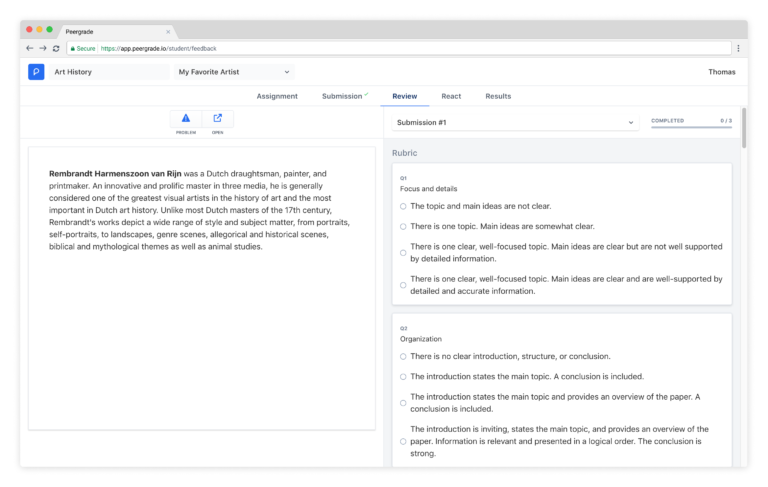Click the Thomas user name
Image resolution: width=768 pixels, height=487 pixels.
coord(721,72)
